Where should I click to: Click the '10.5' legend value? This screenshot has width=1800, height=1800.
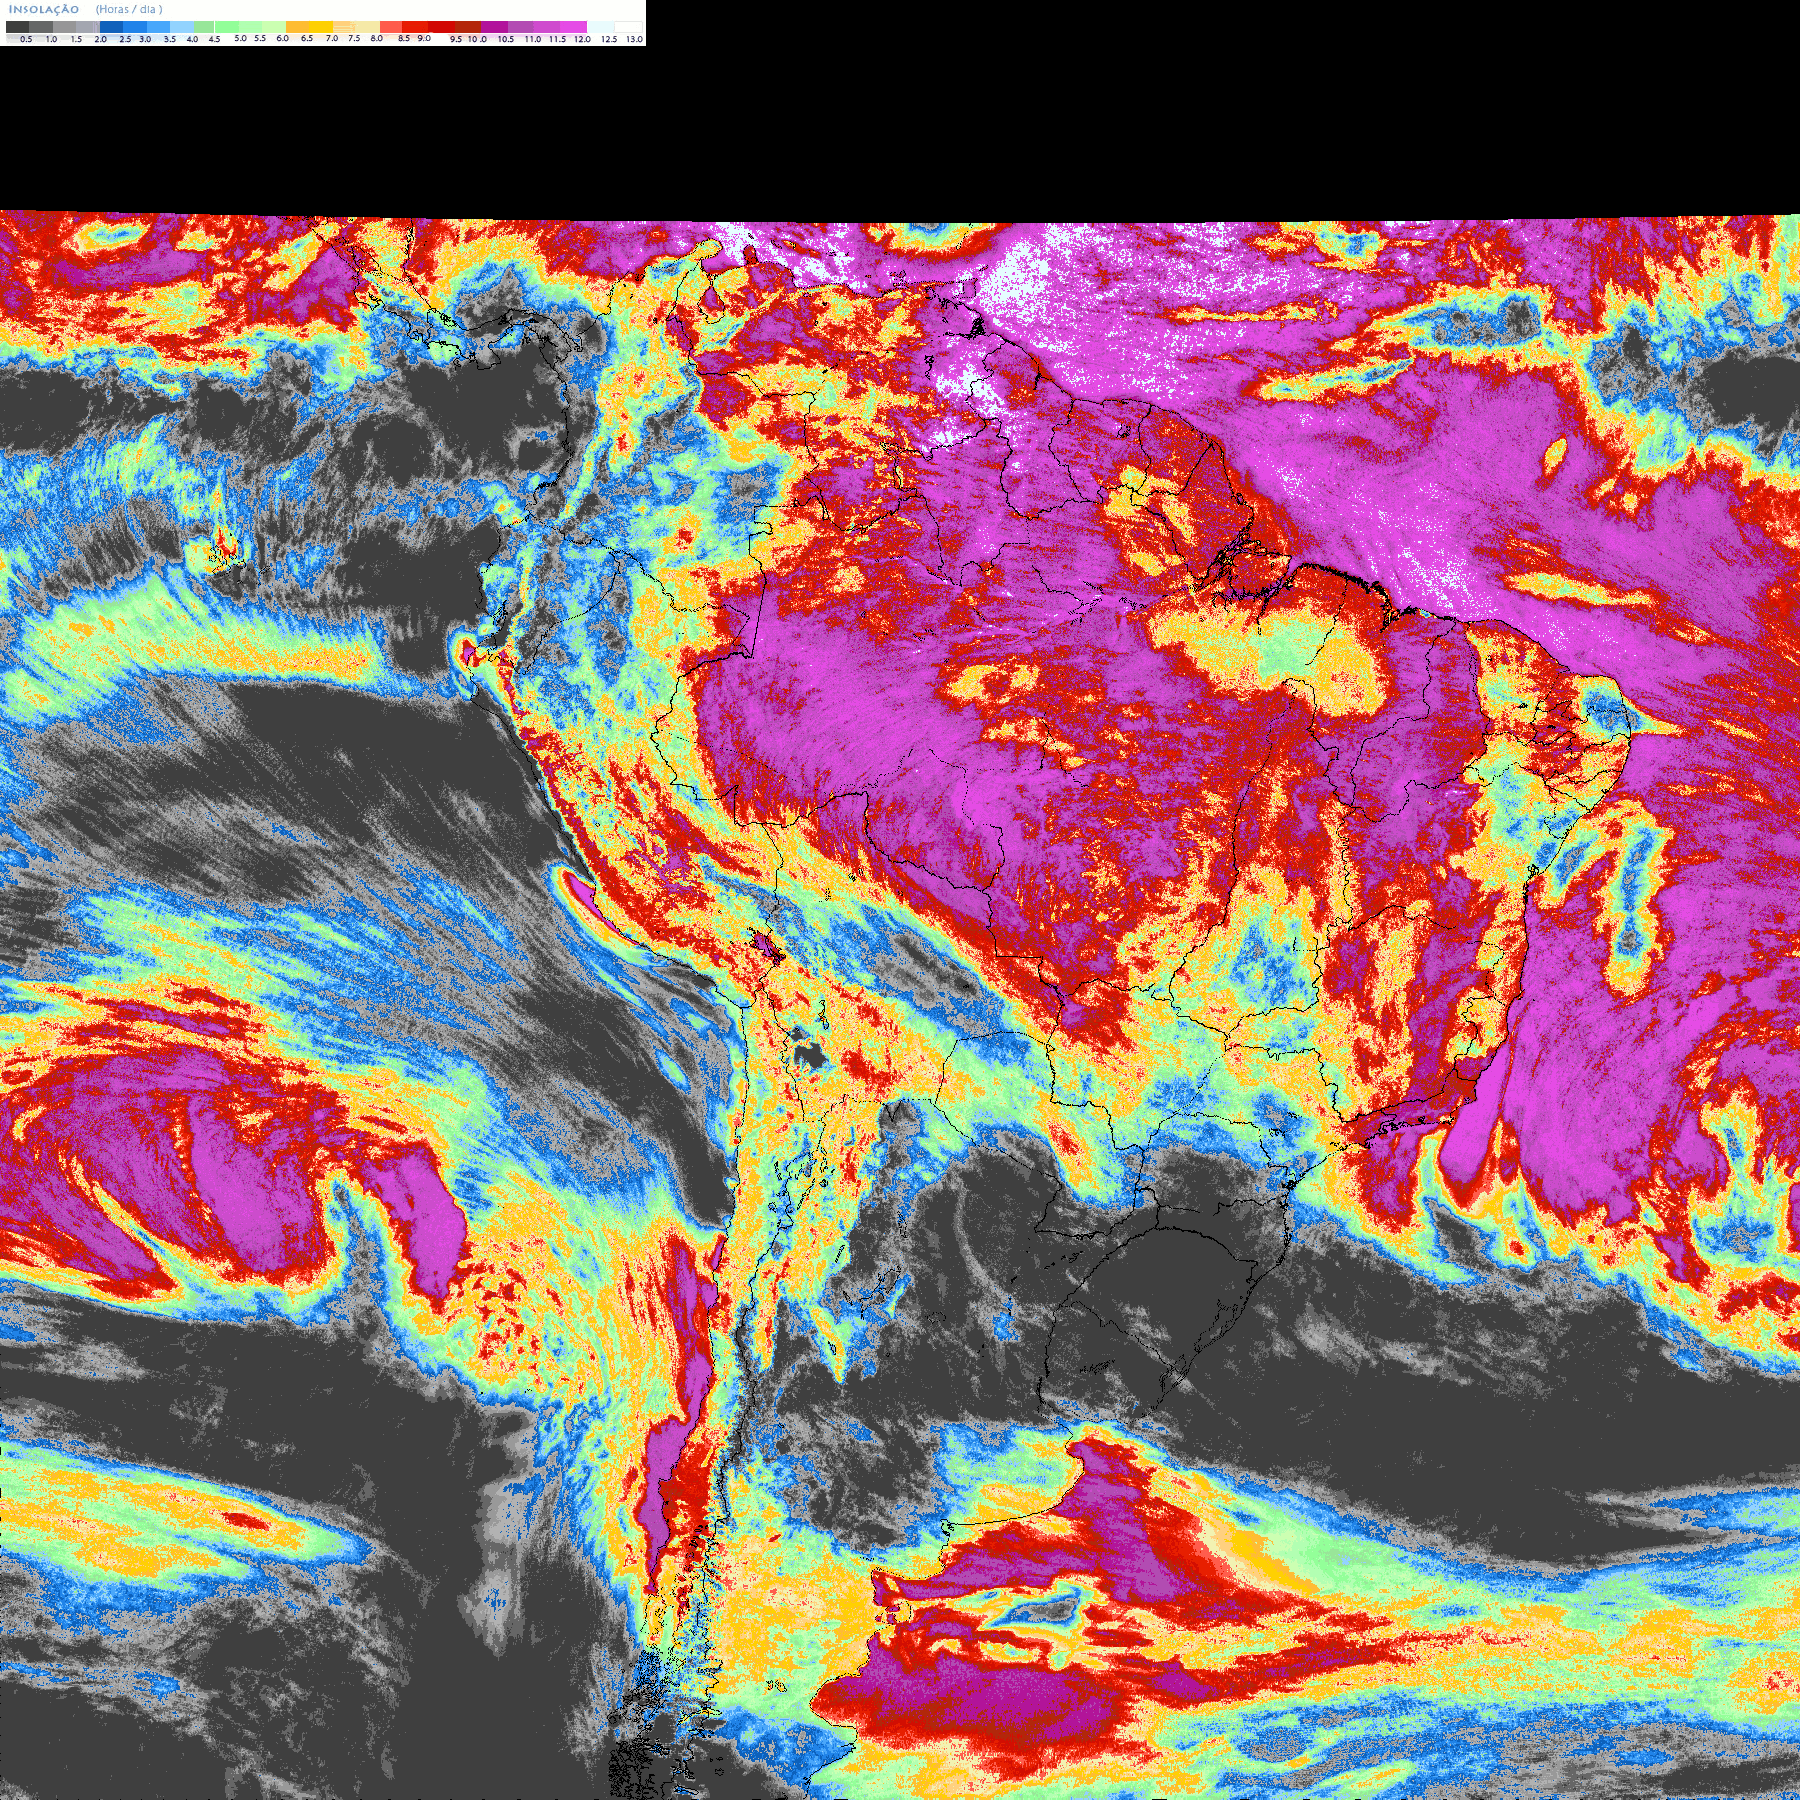[x=506, y=39]
